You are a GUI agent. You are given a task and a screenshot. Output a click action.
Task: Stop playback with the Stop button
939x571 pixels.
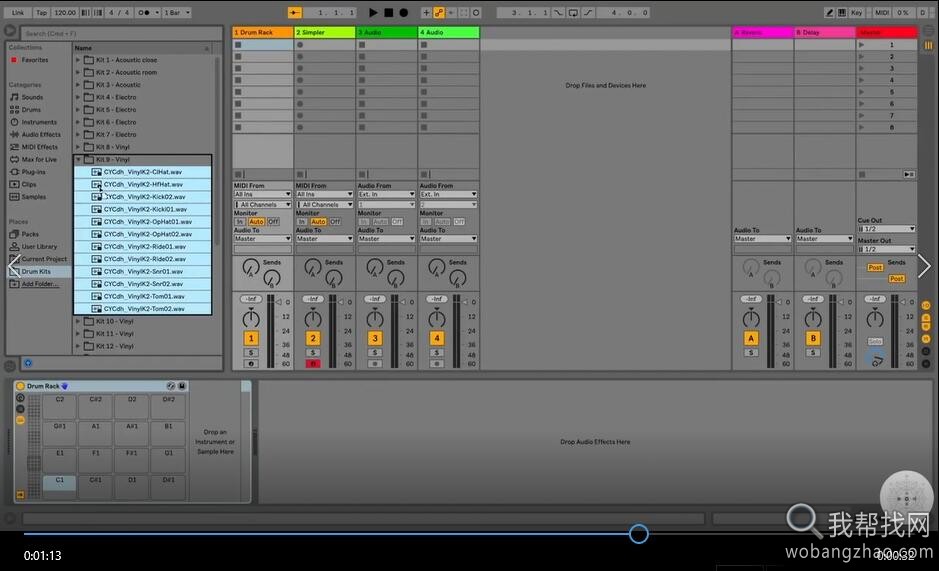388,12
